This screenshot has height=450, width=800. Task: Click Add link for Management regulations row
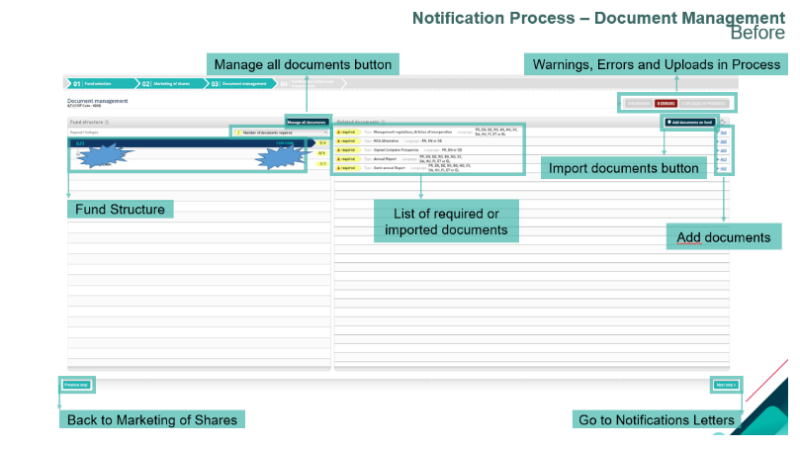pos(723,132)
